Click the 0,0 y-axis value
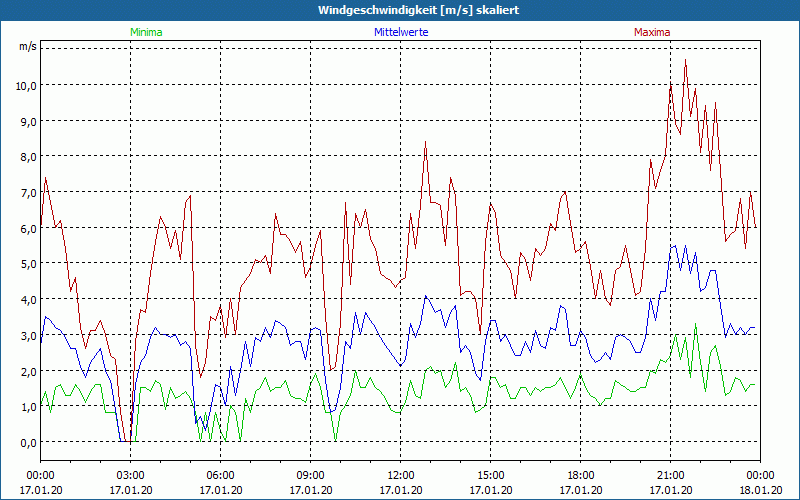The image size is (800, 500). point(28,442)
